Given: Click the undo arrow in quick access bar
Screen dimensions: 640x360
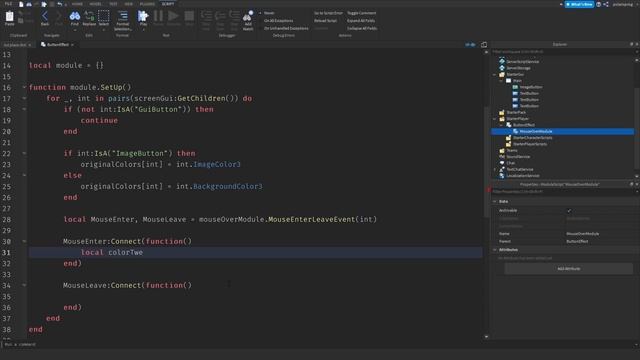Looking at the screenshot, I should click(x=60, y=4).
